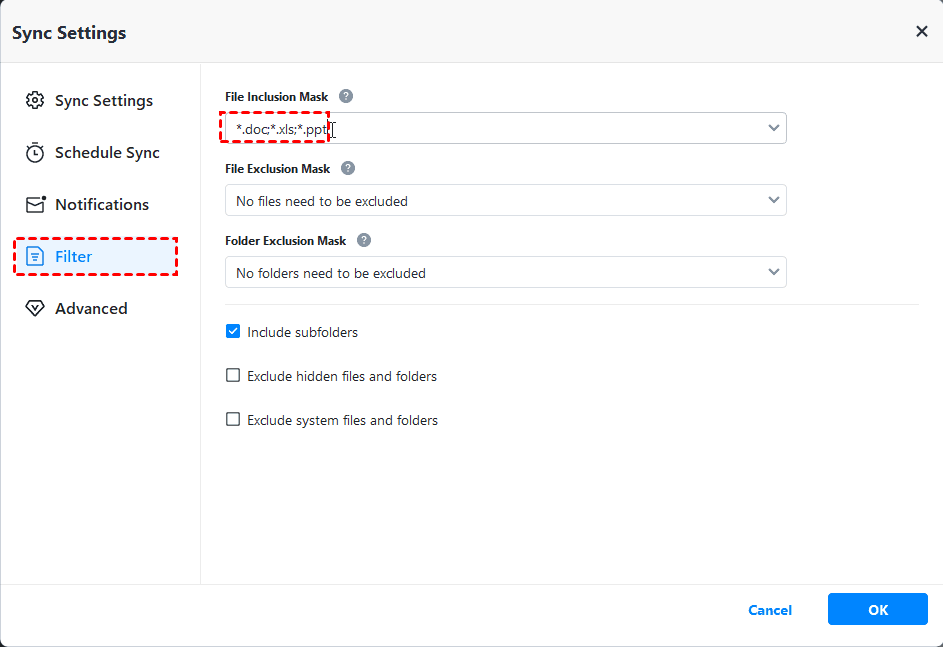Viewport: 943px width, 647px height.
Task: Click the Cancel link
Action: click(x=770, y=610)
